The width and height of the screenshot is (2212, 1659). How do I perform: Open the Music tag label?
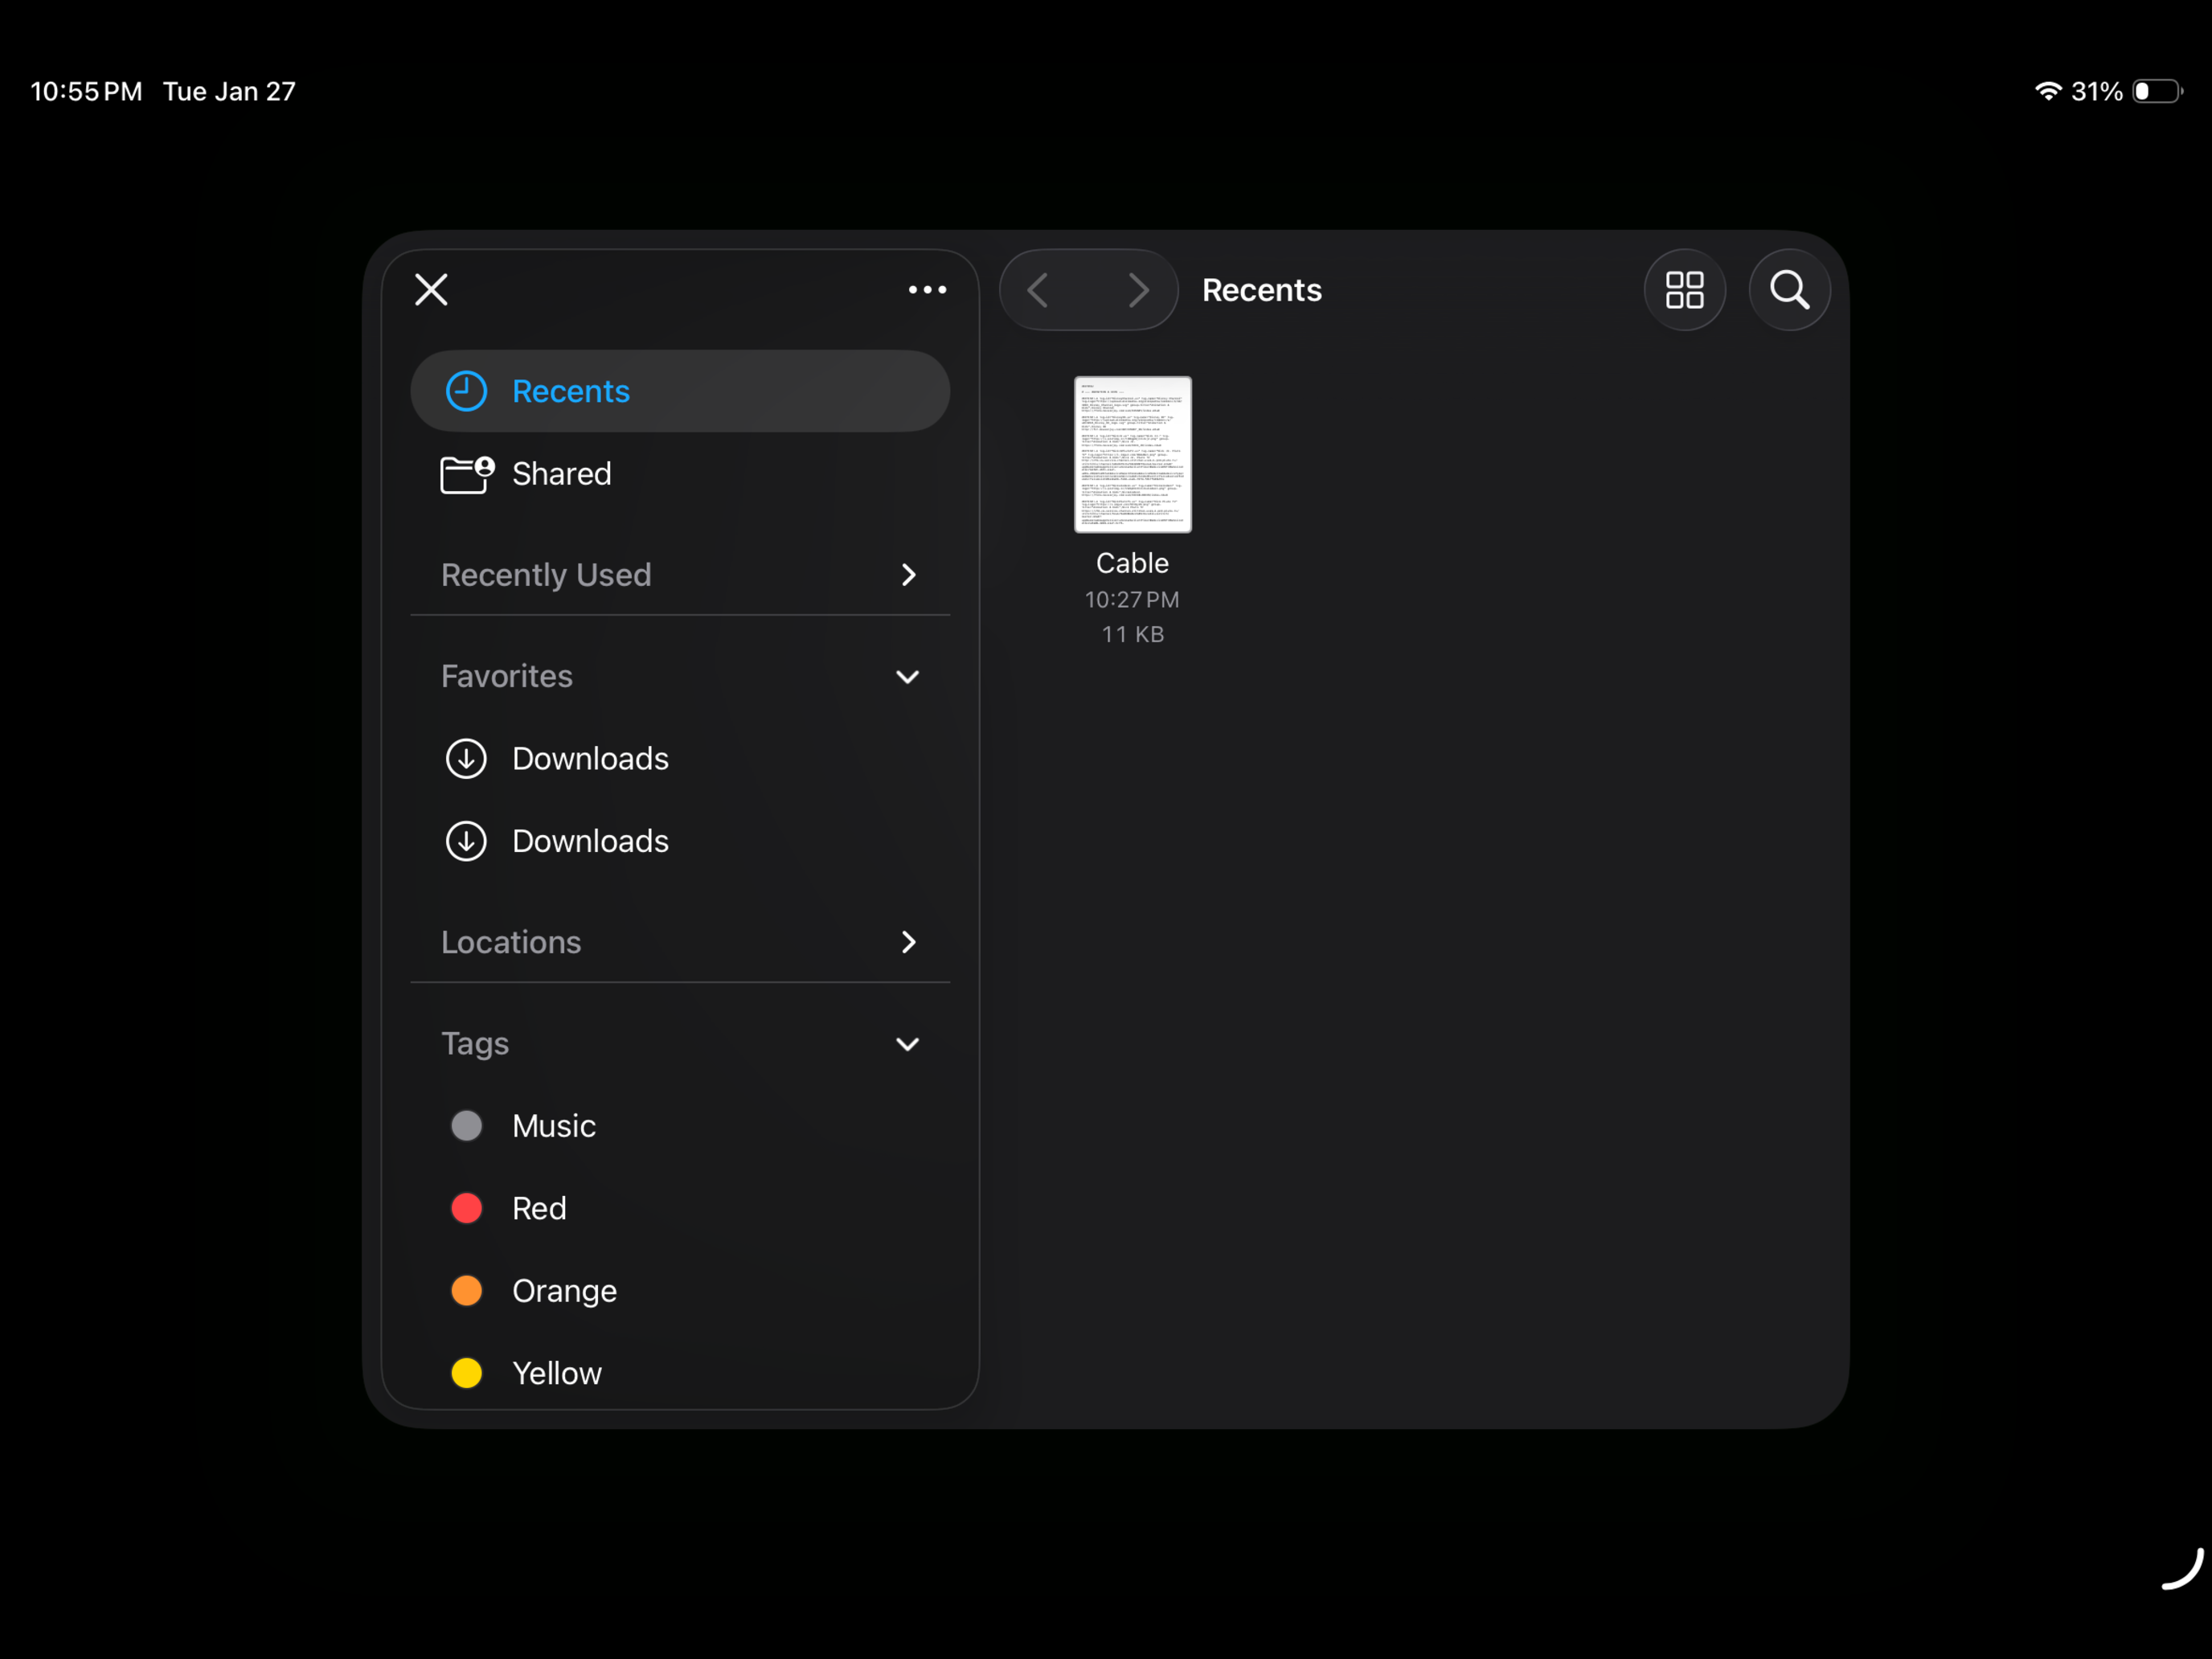pyautogui.click(x=554, y=1126)
